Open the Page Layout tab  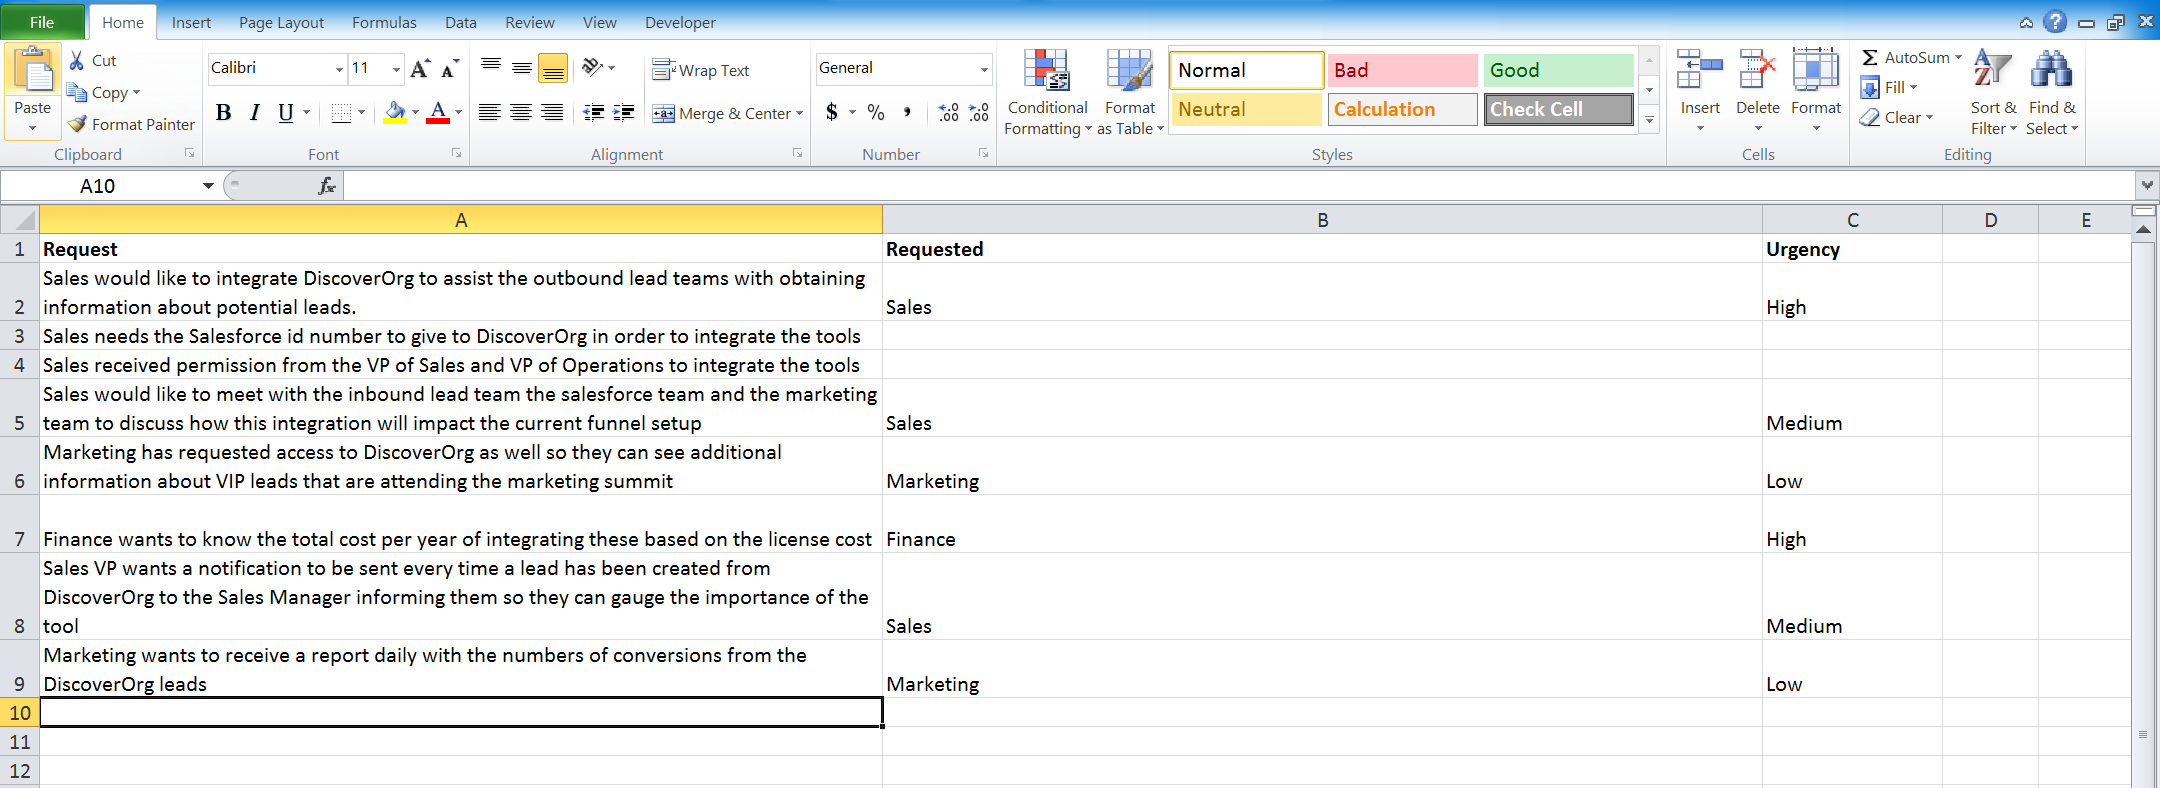pyautogui.click(x=281, y=22)
